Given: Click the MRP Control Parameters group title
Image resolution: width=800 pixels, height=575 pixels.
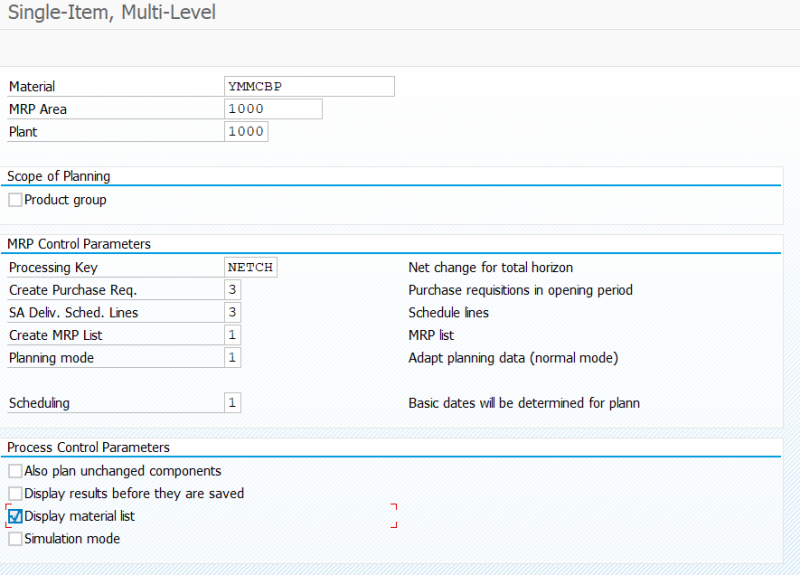Looking at the screenshot, I should tap(79, 244).
